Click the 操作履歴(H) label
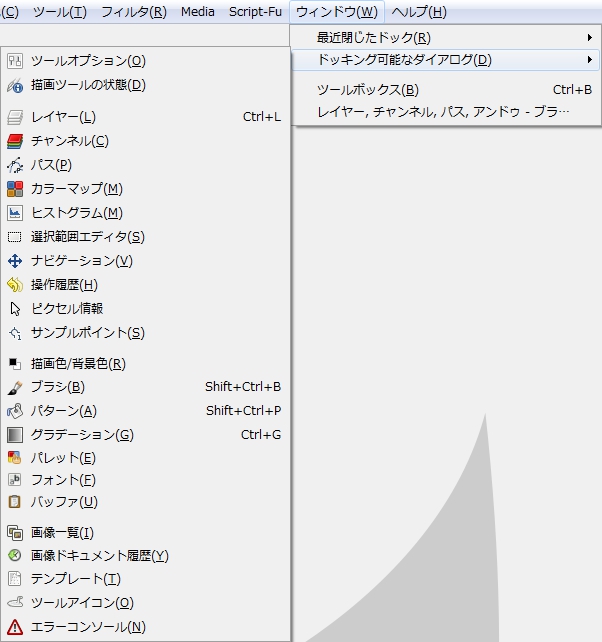 64,285
